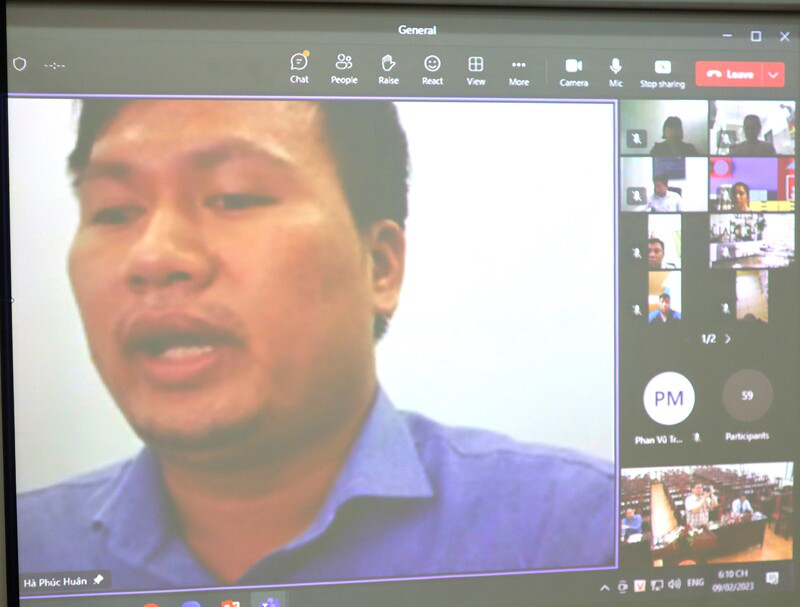Toggle the Camera on or off
Image resolution: width=800 pixels, height=607 pixels.
(x=574, y=69)
